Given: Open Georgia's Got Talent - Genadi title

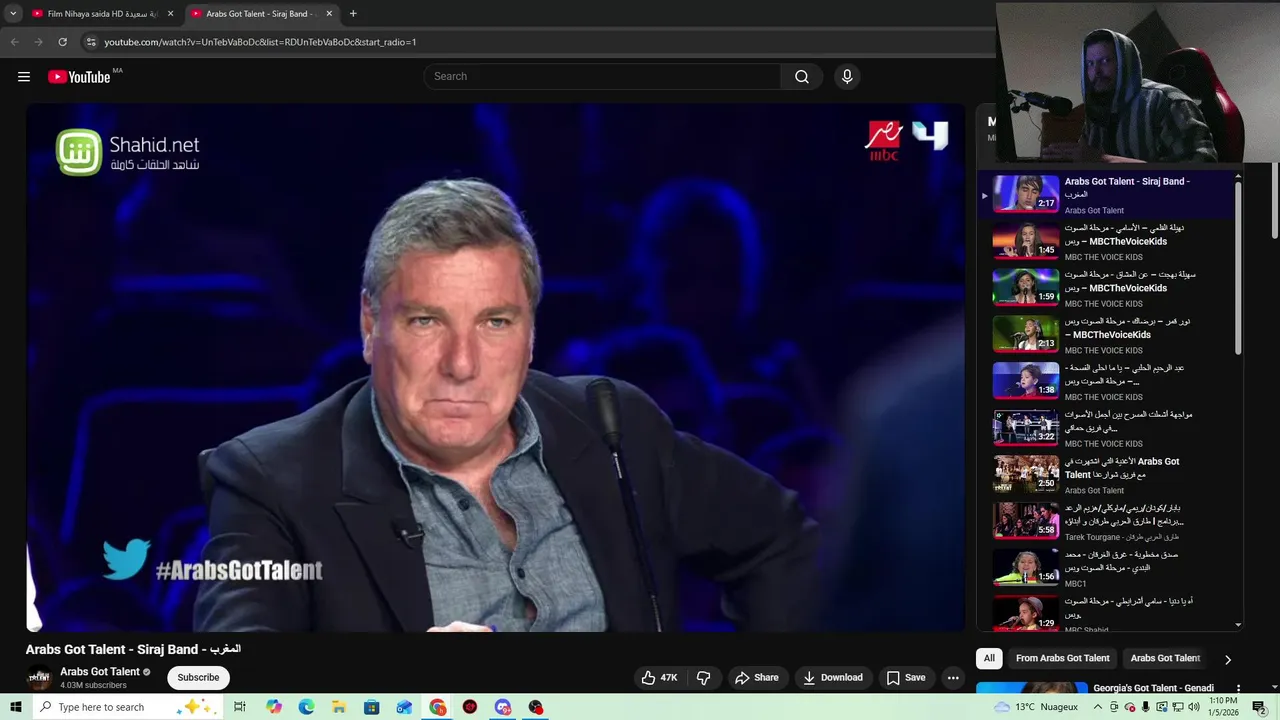Looking at the screenshot, I should [1153, 688].
